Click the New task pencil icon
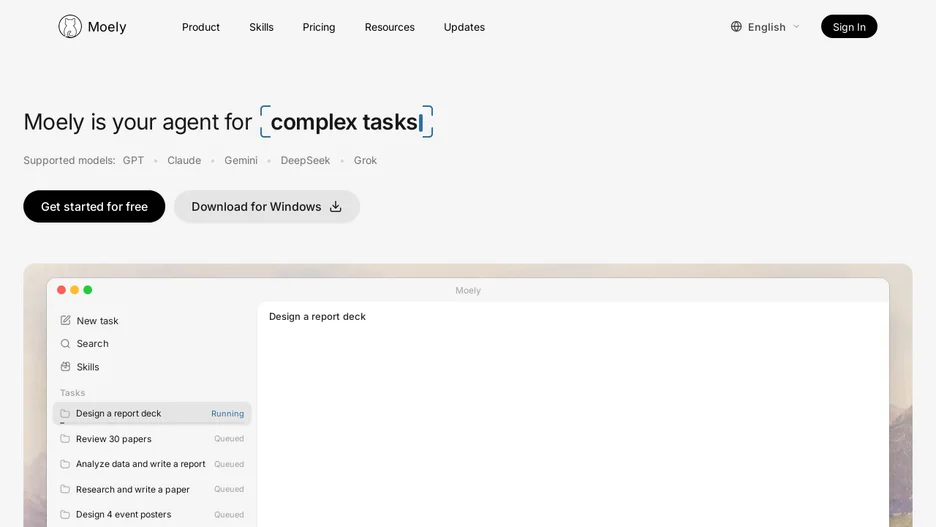The width and height of the screenshot is (936, 527). click(65, 320)
